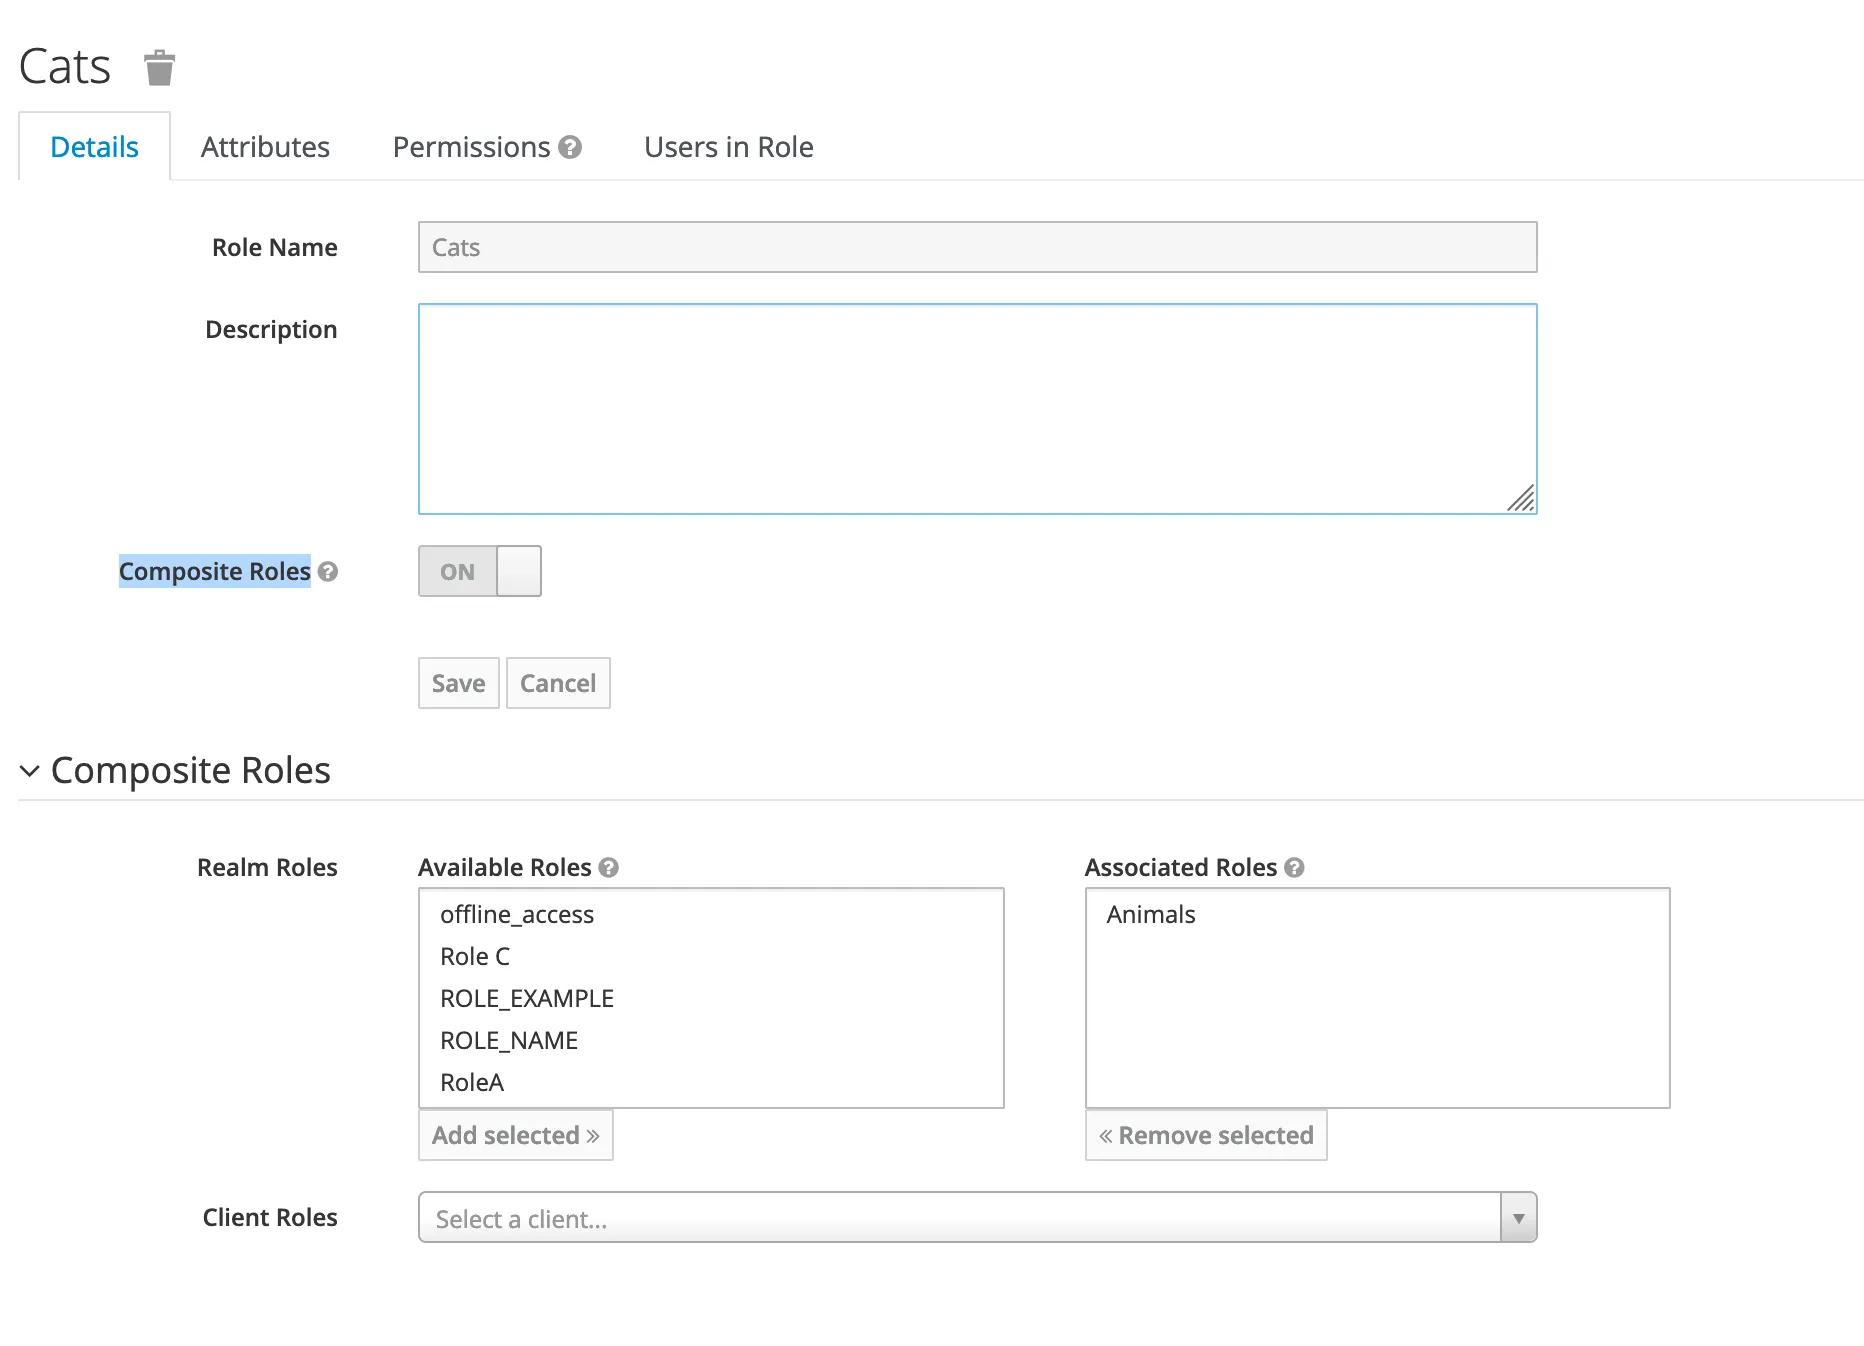Collapse the Composite Roles section chevron
The width and height of the screenshot is (1864, 1346).
(30, 771)
